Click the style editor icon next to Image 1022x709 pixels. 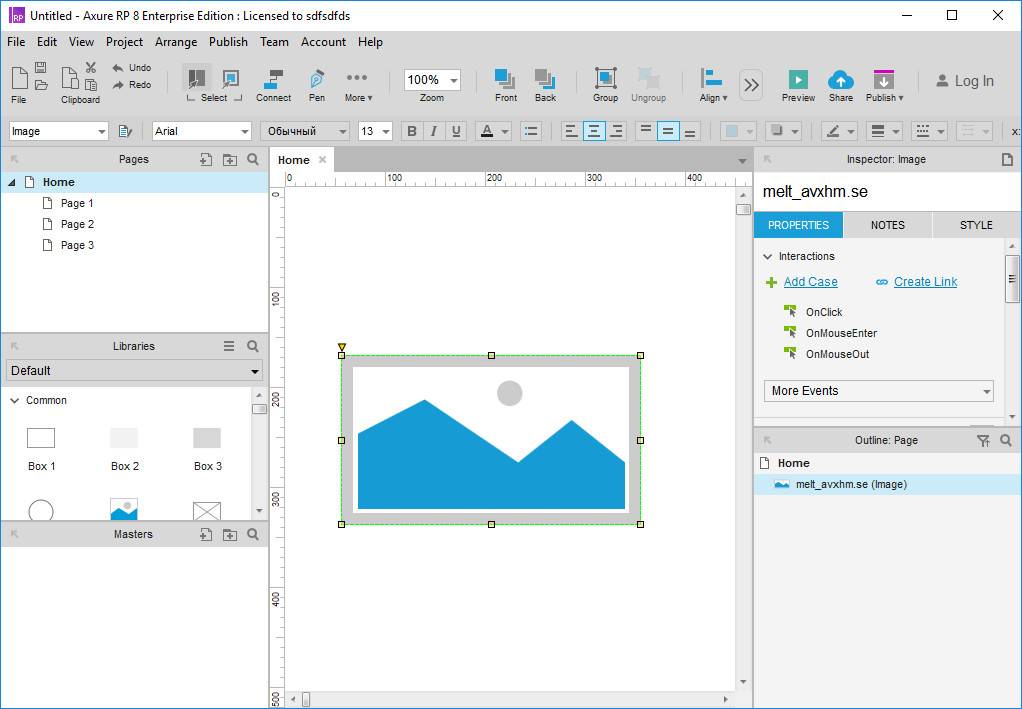125,131
